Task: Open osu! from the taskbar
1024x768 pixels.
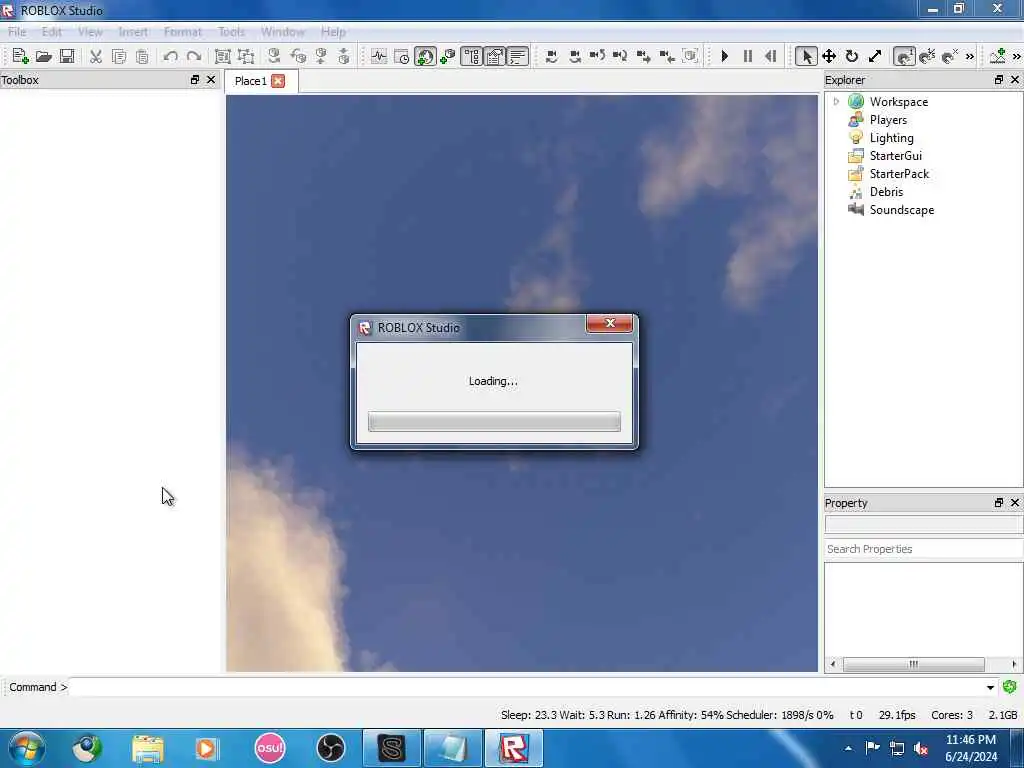Action: point(270,748)
